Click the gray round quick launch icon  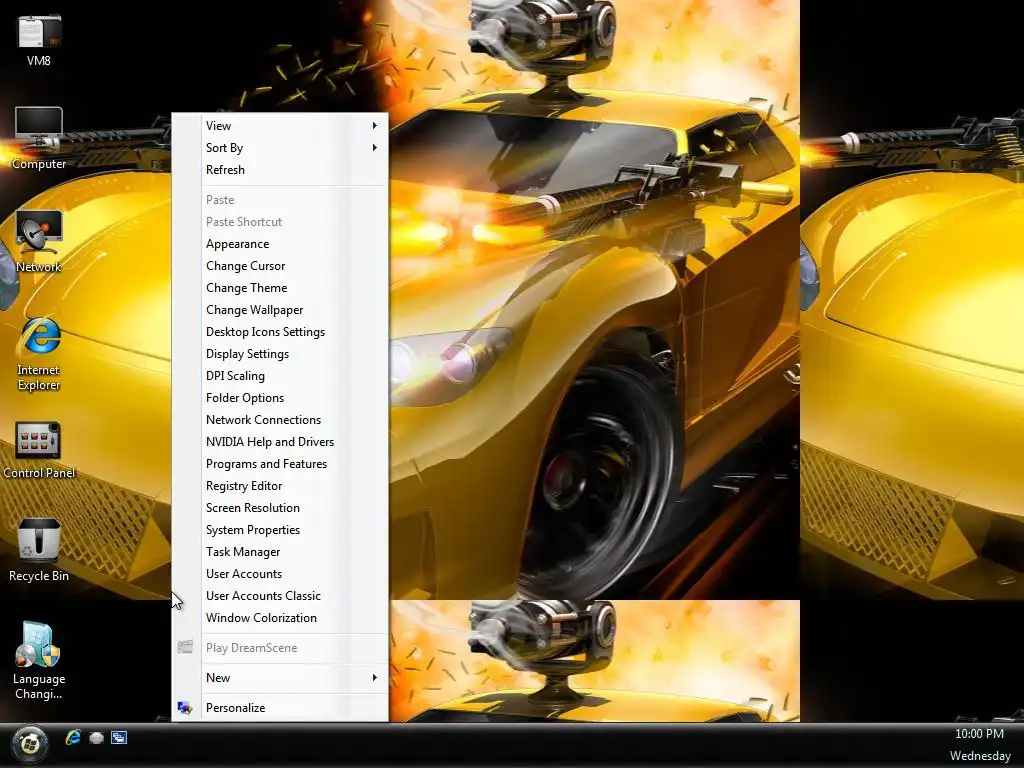96,738
